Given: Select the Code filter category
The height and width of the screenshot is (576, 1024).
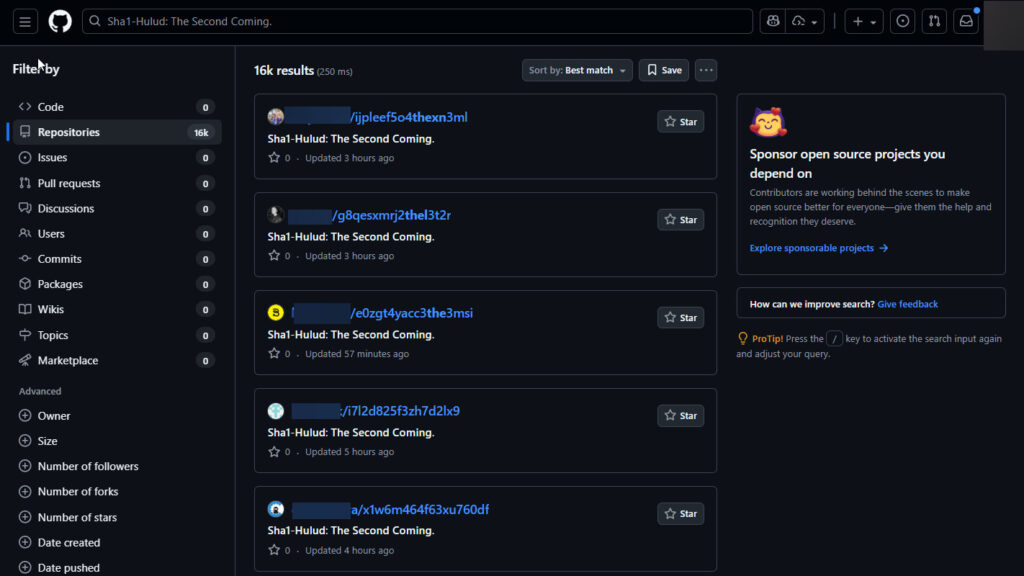Looking at the screenshot, I should point(50,107).
